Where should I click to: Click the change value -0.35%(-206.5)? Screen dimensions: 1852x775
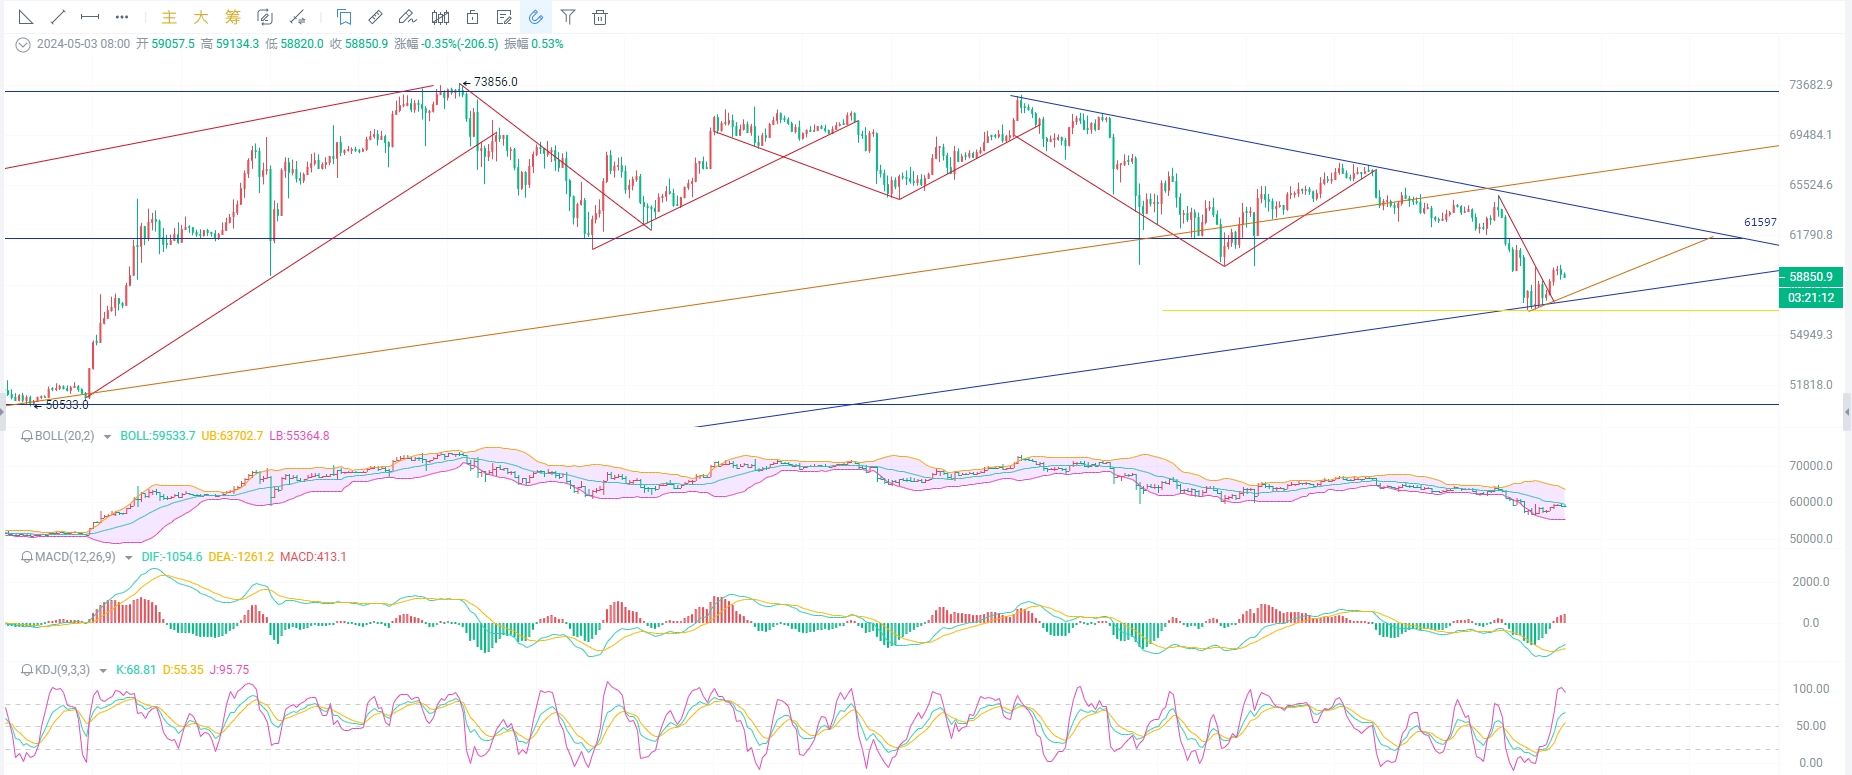tap(460, 44)
